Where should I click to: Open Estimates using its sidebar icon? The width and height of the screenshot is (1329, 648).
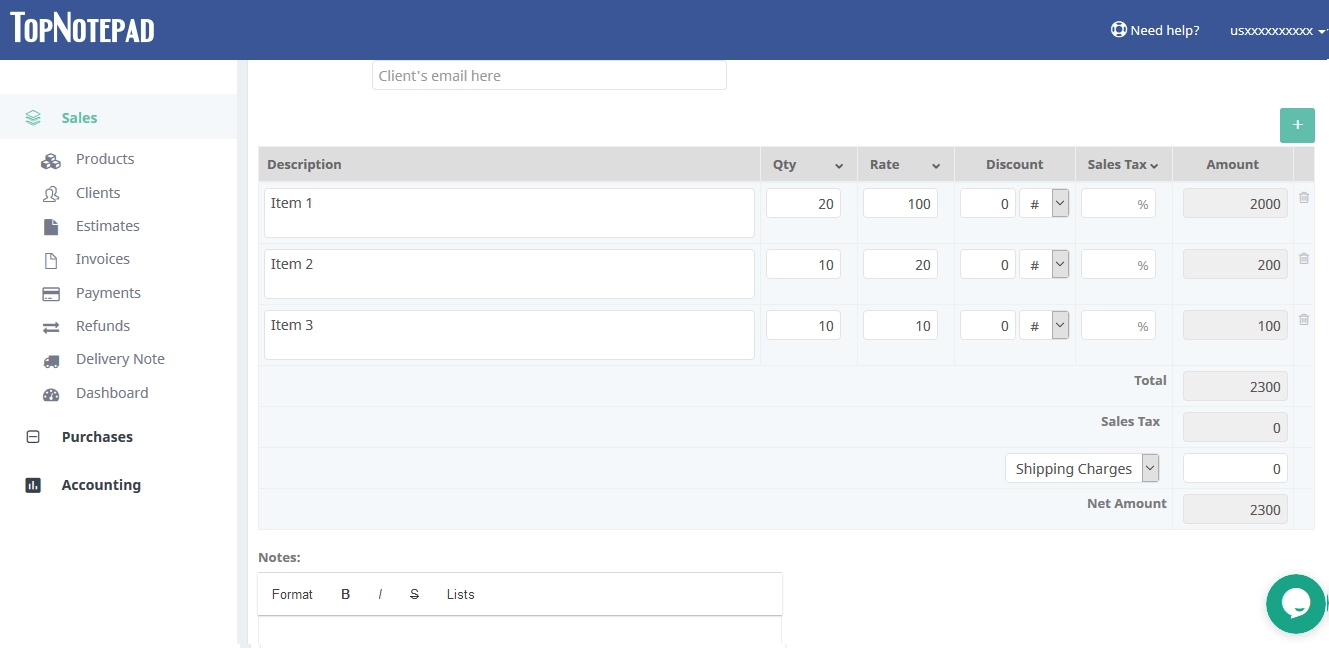[x=51, y=225]
